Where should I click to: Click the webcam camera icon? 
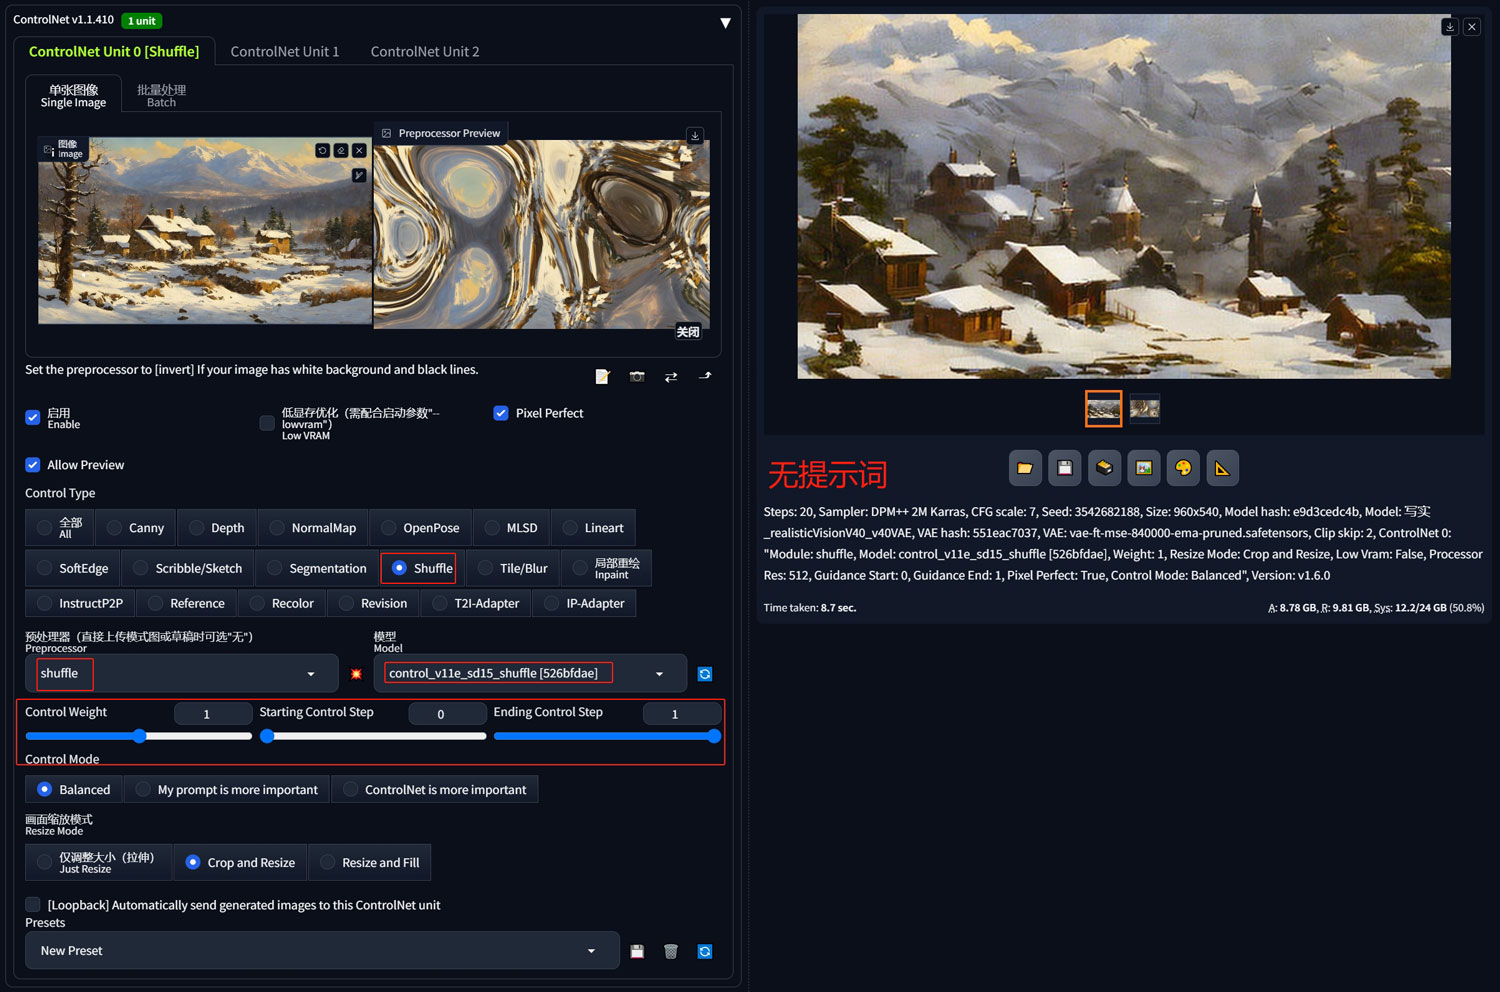(x=637, y=376)
